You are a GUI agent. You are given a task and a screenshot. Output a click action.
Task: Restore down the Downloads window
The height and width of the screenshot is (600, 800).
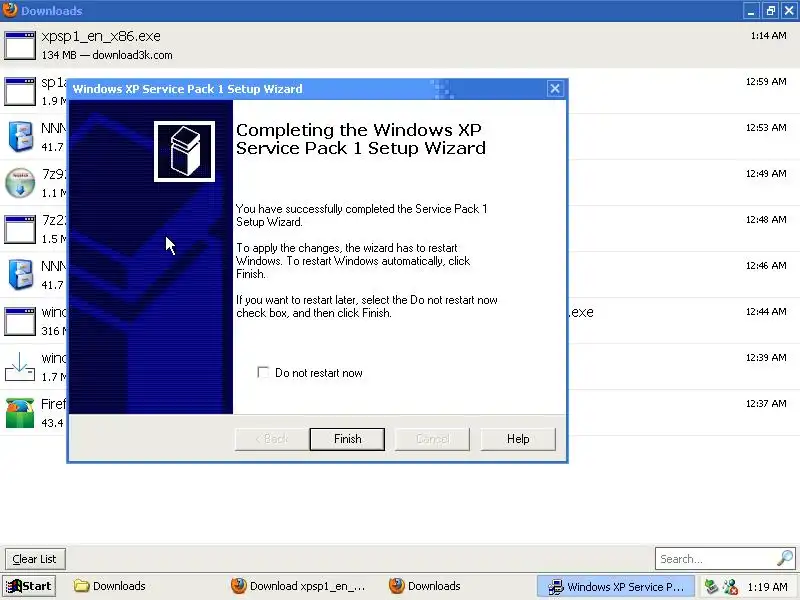tap(770, 11)
